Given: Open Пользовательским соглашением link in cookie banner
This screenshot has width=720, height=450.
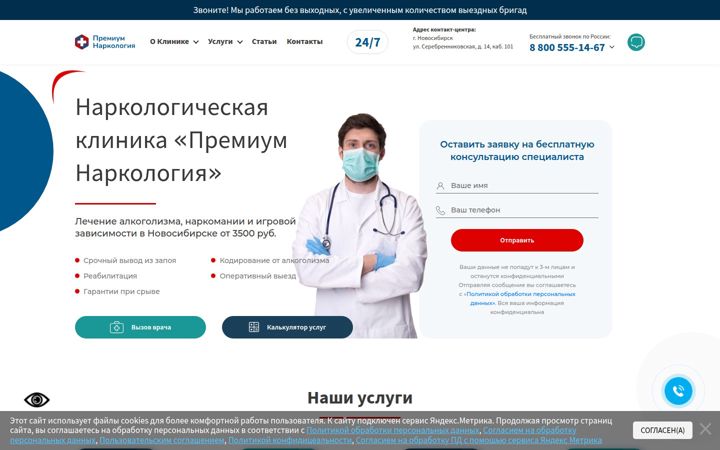Looking at the screenshot, I should [x=162, y=440].
